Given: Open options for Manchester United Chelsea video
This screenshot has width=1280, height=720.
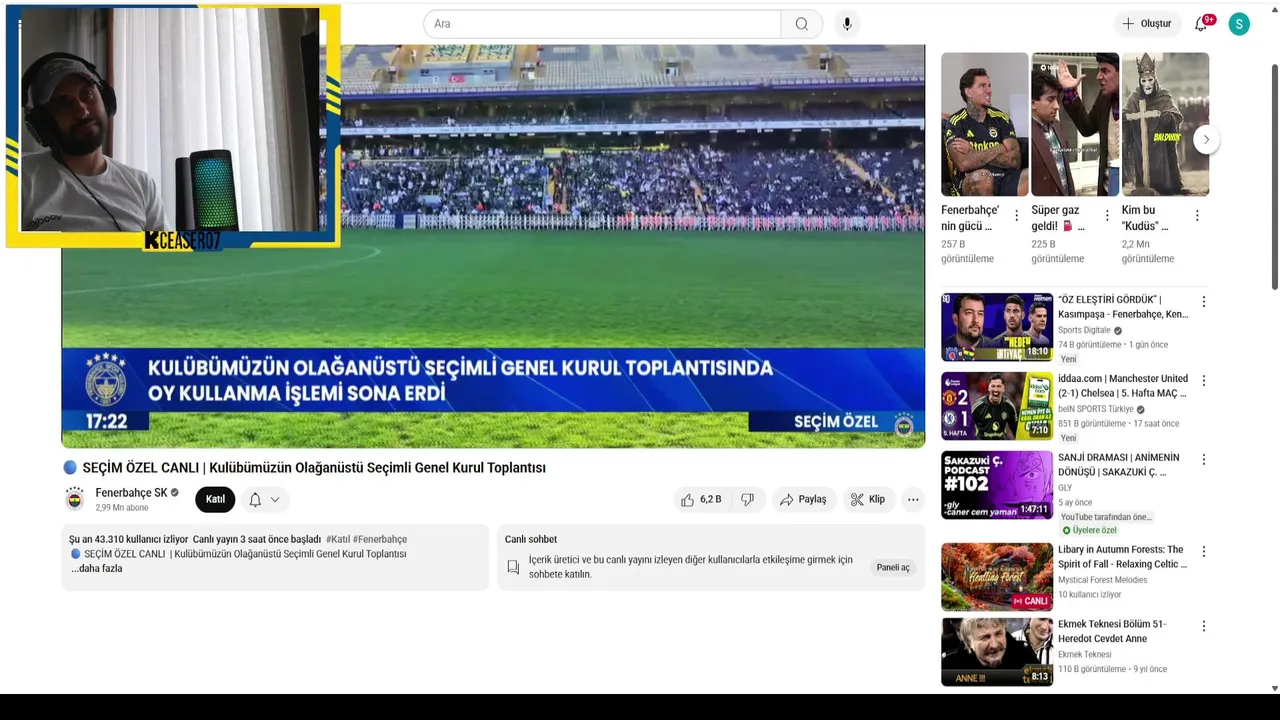Looking at the screenshot, I should (1204, 380).
